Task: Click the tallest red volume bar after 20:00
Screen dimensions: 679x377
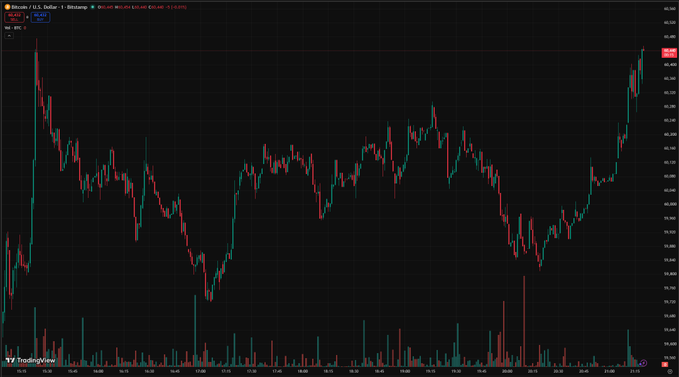Action: point(524,321)
